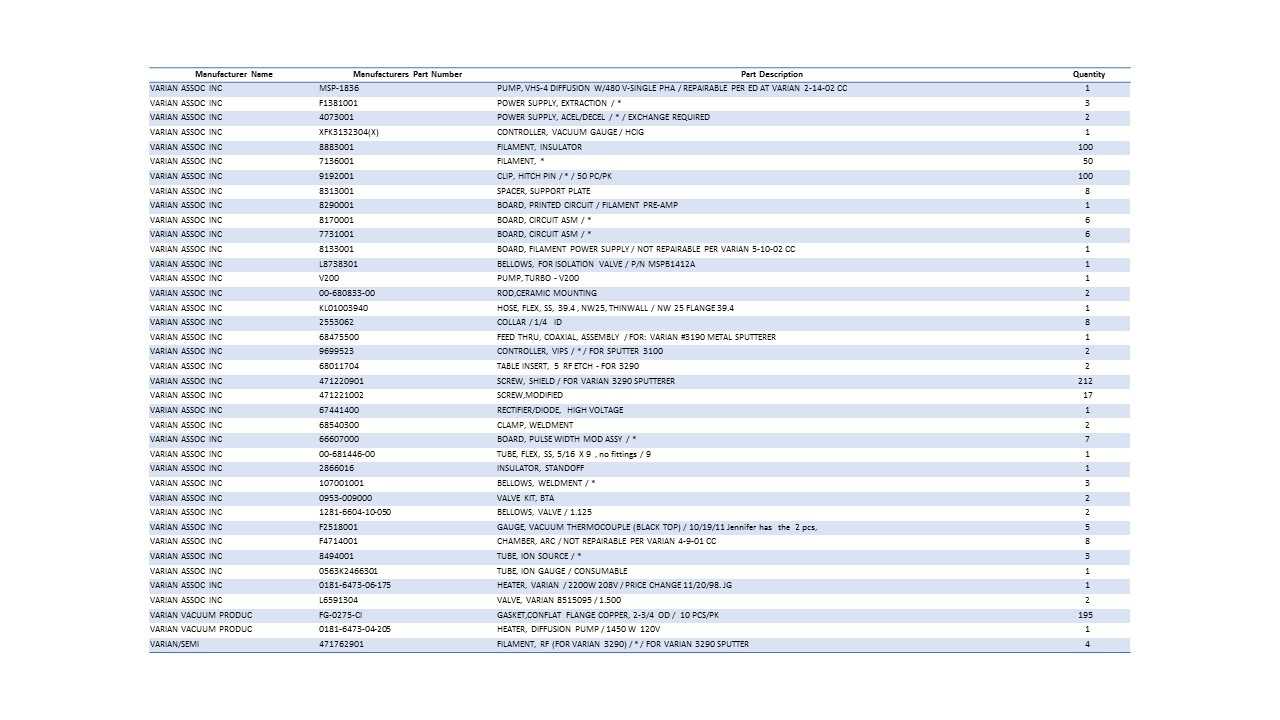Select part number 7731001
Screen dimensions: 1280x720
click(x=336, y=234)
